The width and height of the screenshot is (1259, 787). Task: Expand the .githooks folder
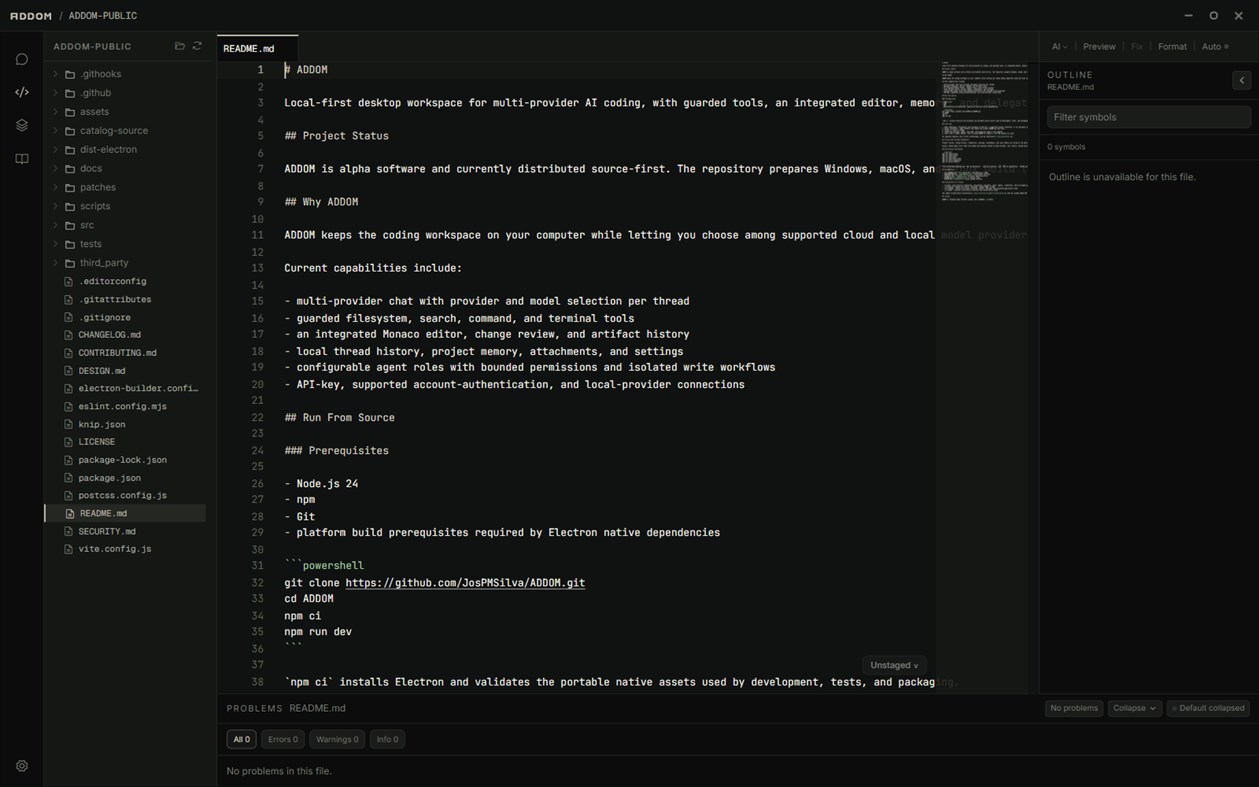pos(55,74)
